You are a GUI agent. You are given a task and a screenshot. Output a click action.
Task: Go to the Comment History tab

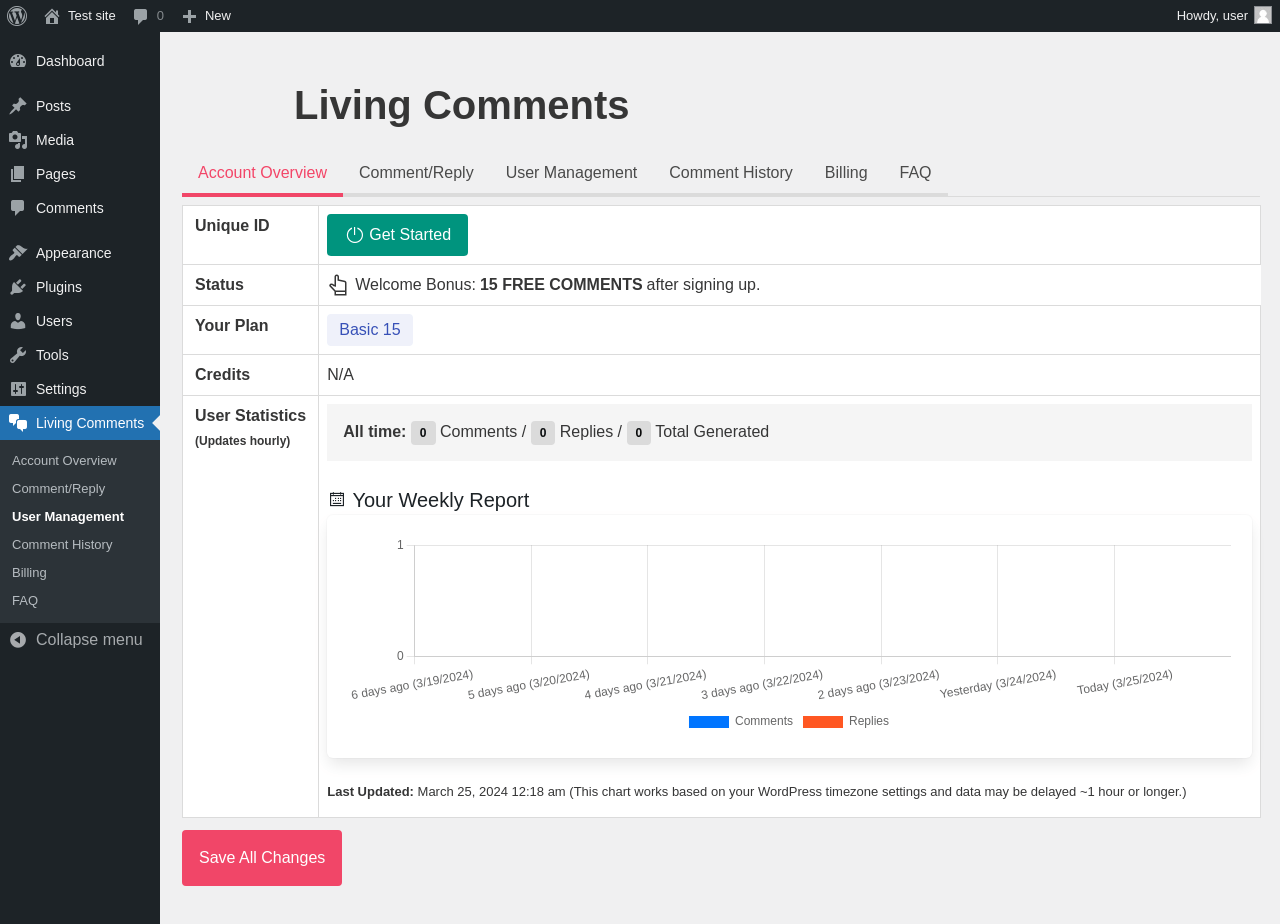coord(731,173)
